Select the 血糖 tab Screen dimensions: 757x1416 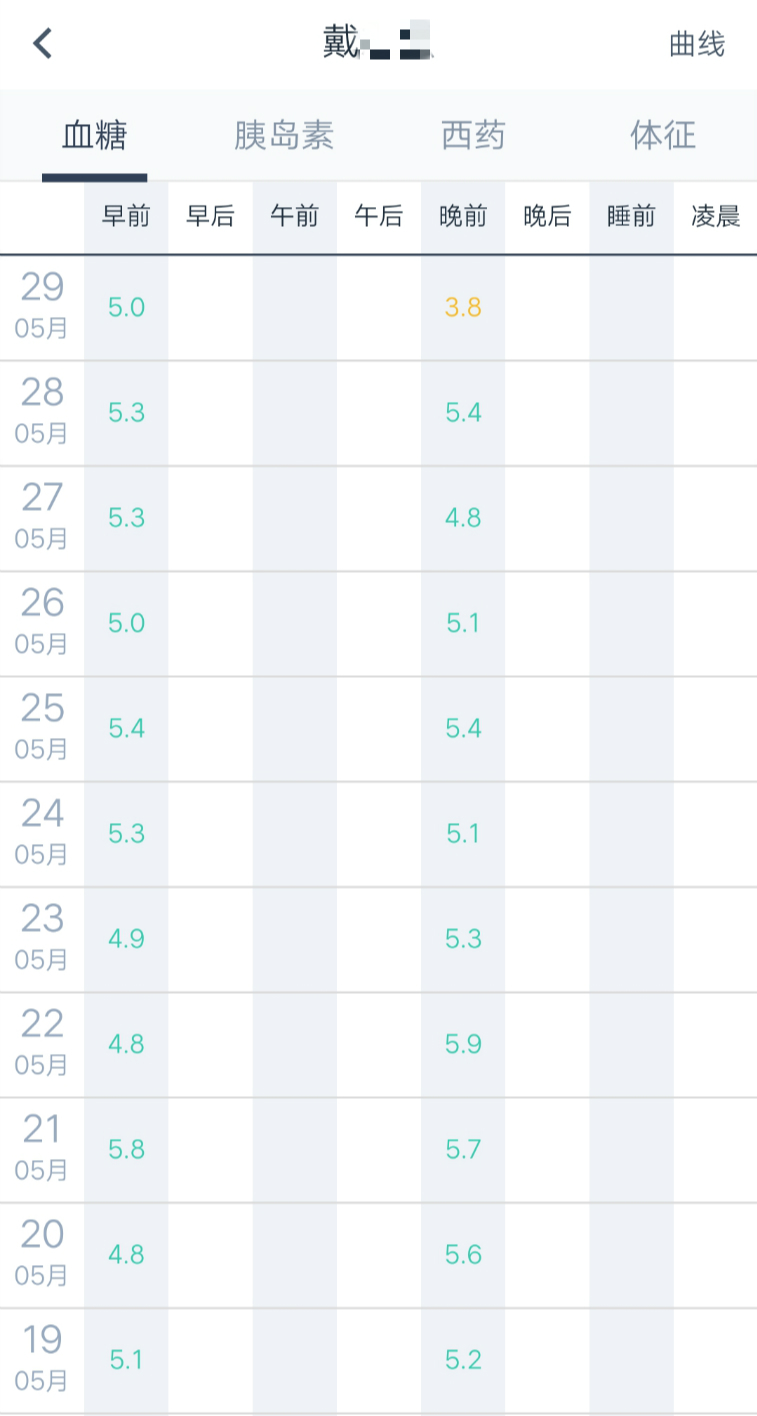pos(95,136)
